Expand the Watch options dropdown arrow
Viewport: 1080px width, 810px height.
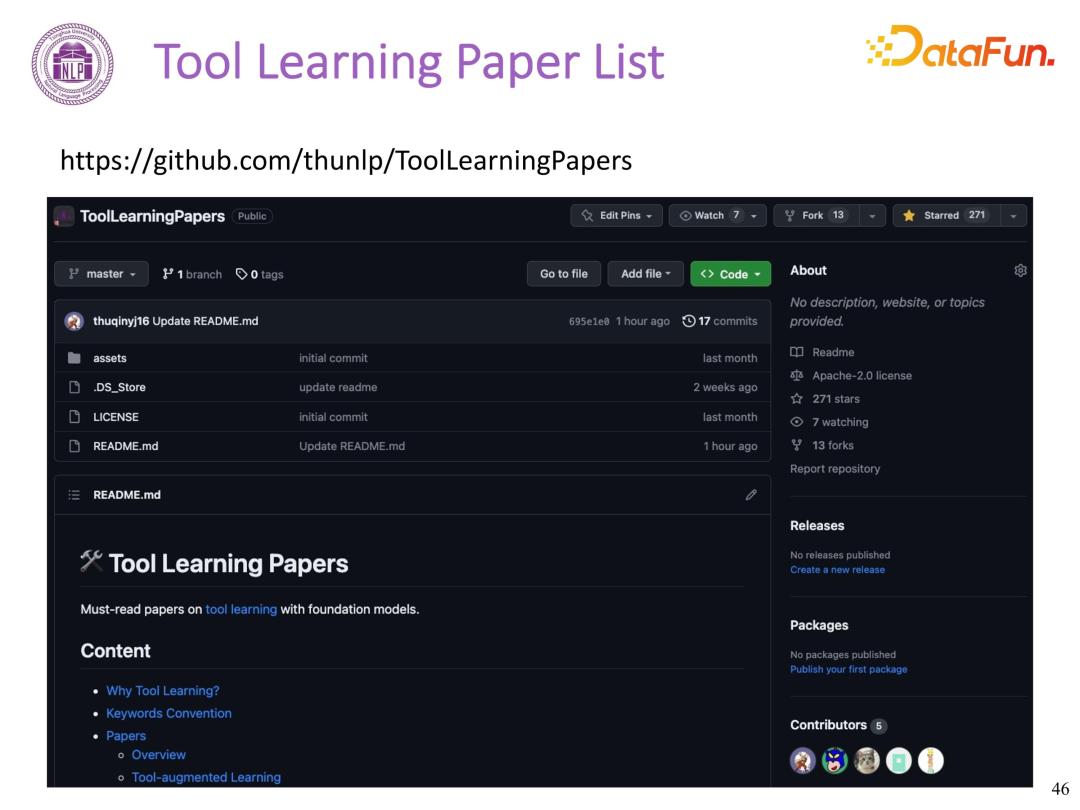pyautogui.click(x=754, y=216)
